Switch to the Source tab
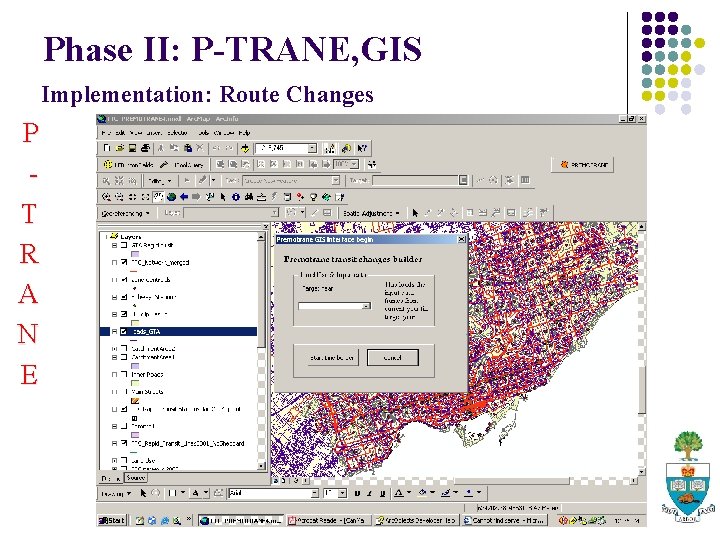Image resolution: width=720 pixels, height=540 pixels. coord(136,478)
